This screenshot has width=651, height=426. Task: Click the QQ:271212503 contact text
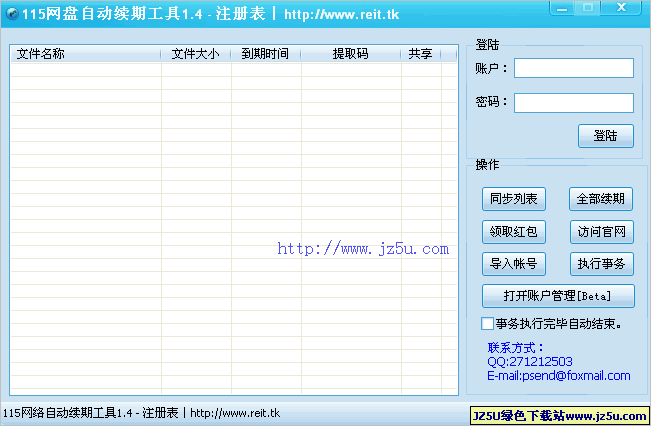[x=530, y=362]
